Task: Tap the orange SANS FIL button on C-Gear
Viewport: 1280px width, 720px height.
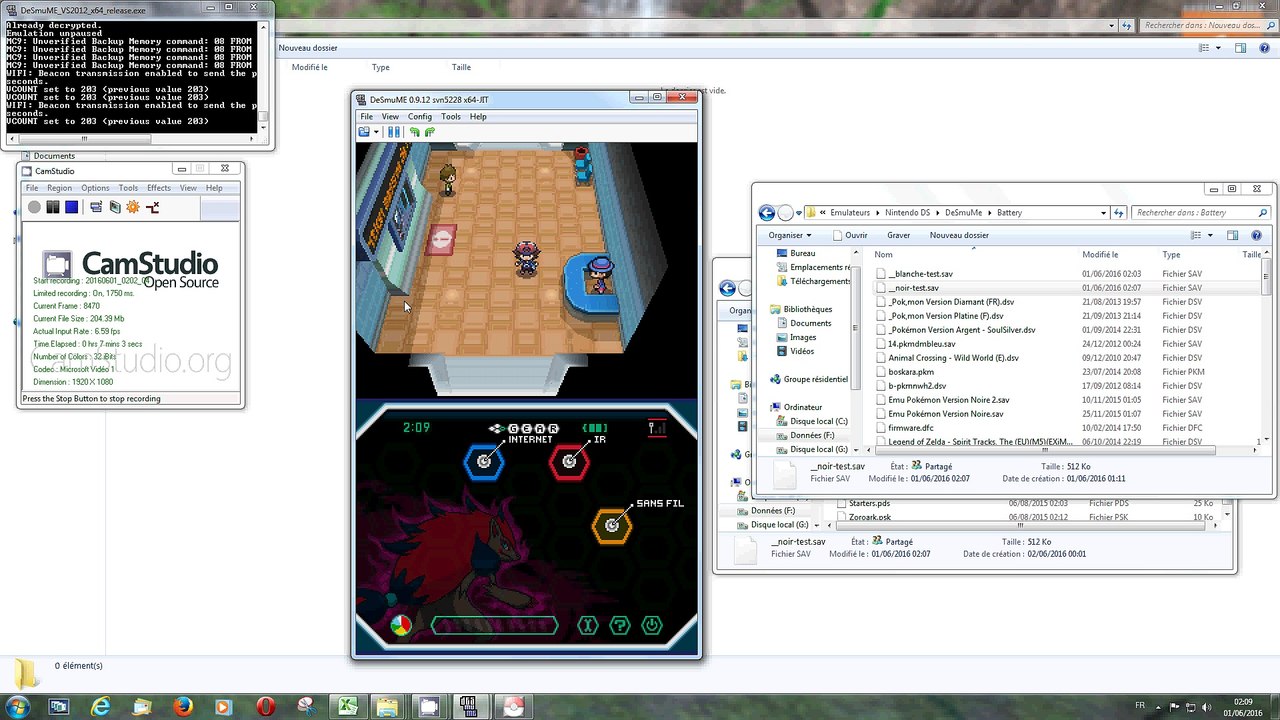Action: [612, 525]
